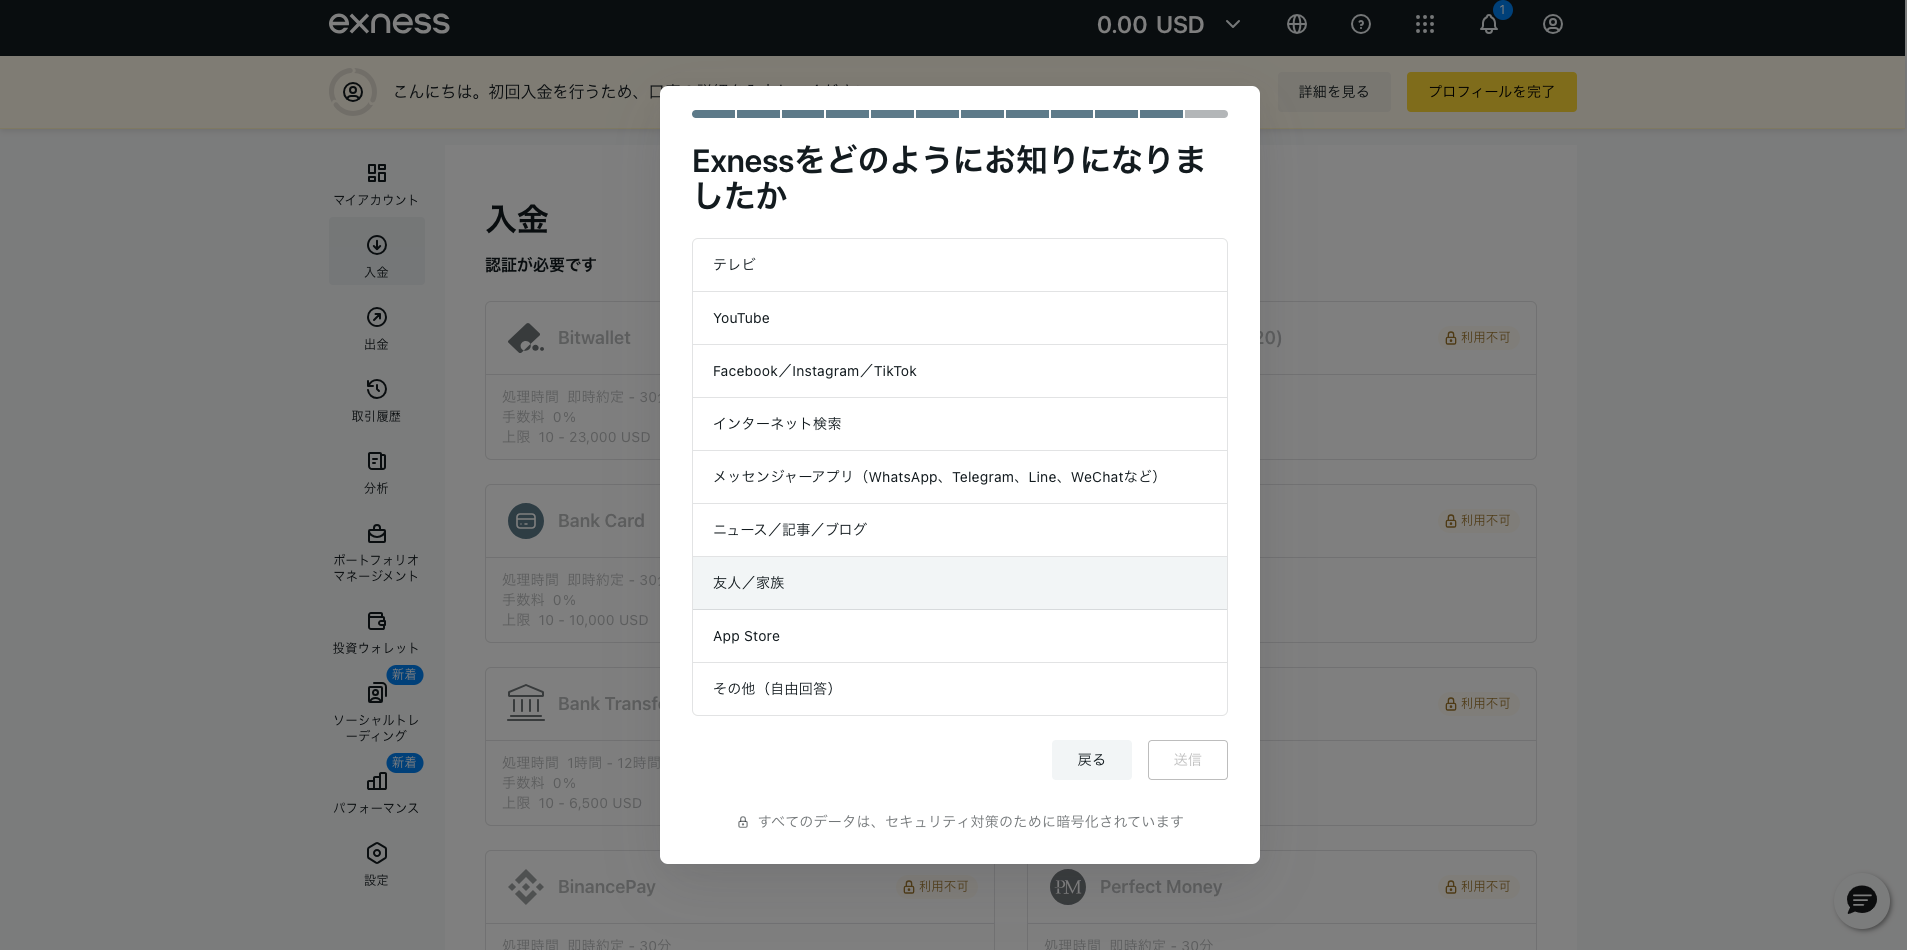Click the exness logo

click(389, 23)
